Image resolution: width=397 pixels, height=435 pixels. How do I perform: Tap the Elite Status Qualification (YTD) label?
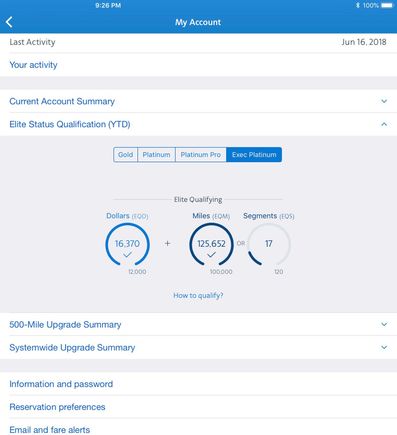[x=70, y=124]
